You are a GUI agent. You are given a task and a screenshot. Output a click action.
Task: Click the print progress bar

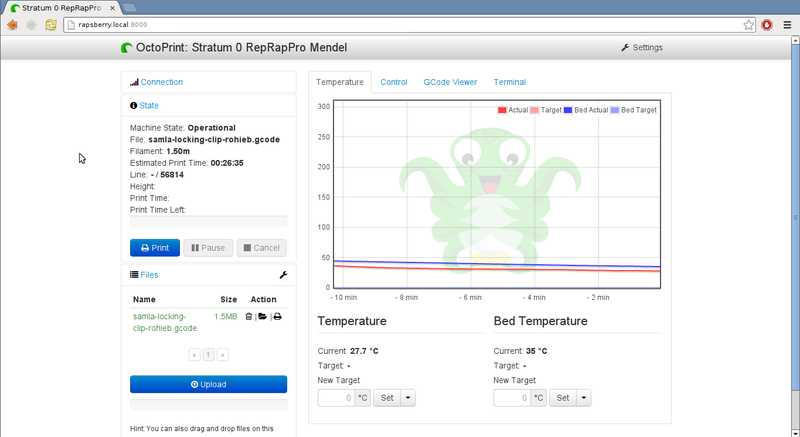[208, 222]
